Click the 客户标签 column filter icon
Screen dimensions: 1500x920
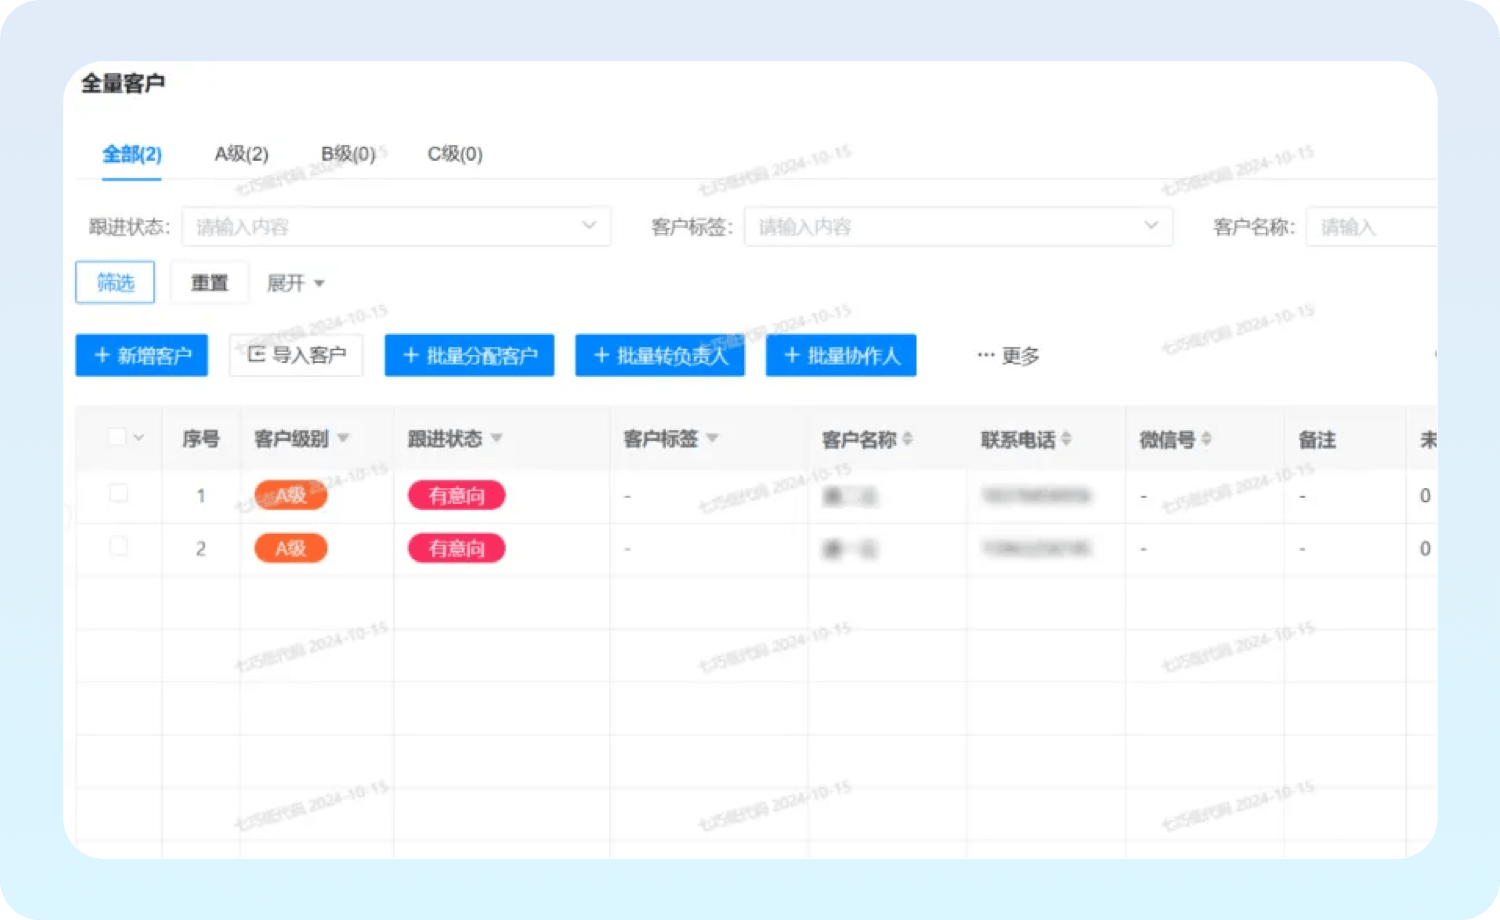pos(712,438)
